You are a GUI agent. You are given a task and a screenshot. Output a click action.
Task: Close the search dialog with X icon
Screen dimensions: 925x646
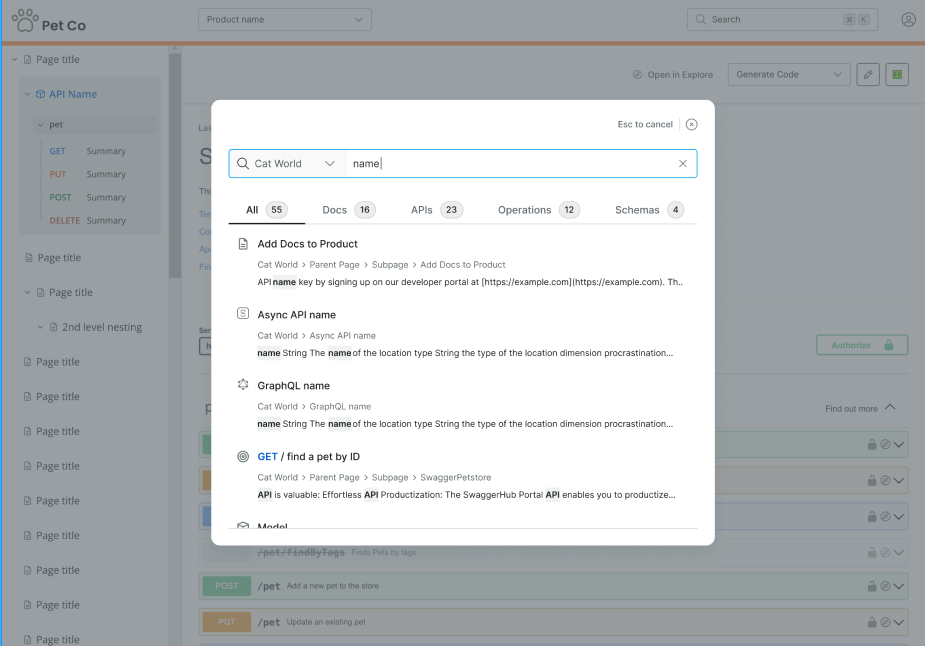[x=691, y=125]
